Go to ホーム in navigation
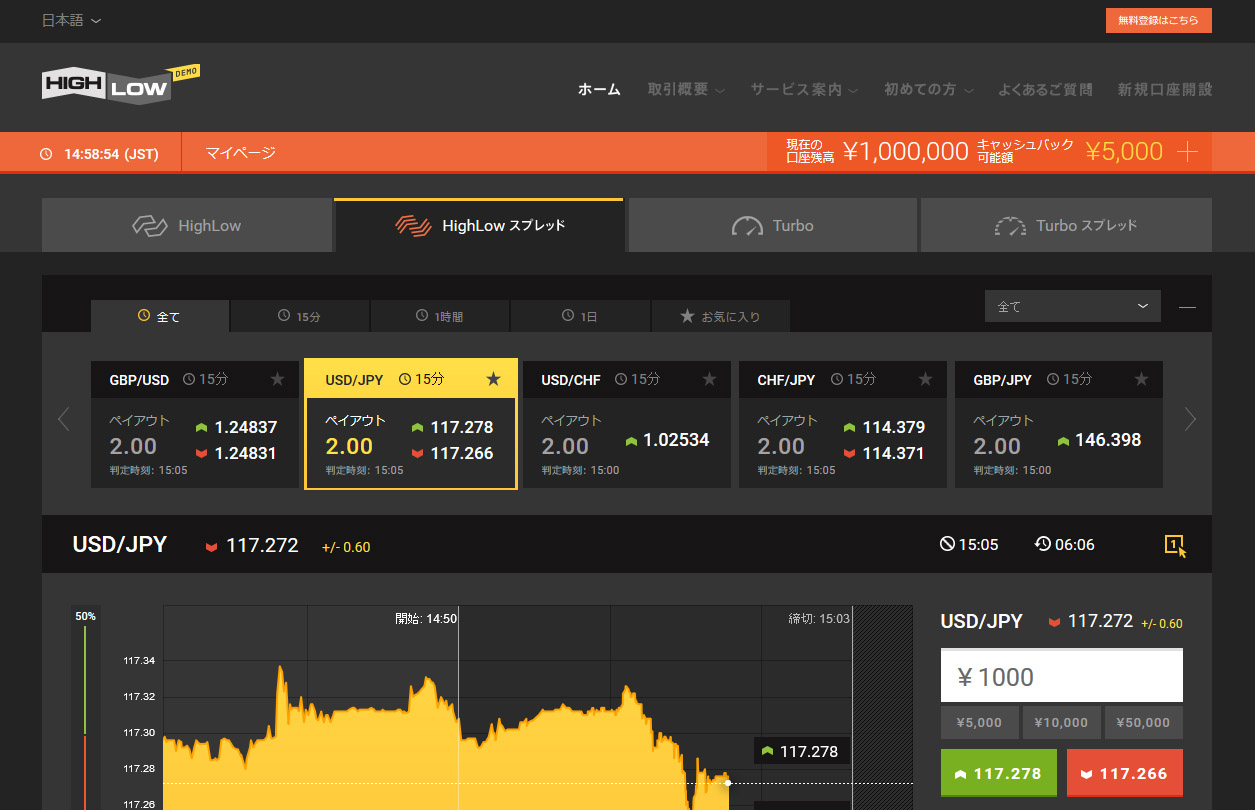1255x810 pixels. [599, 89]
